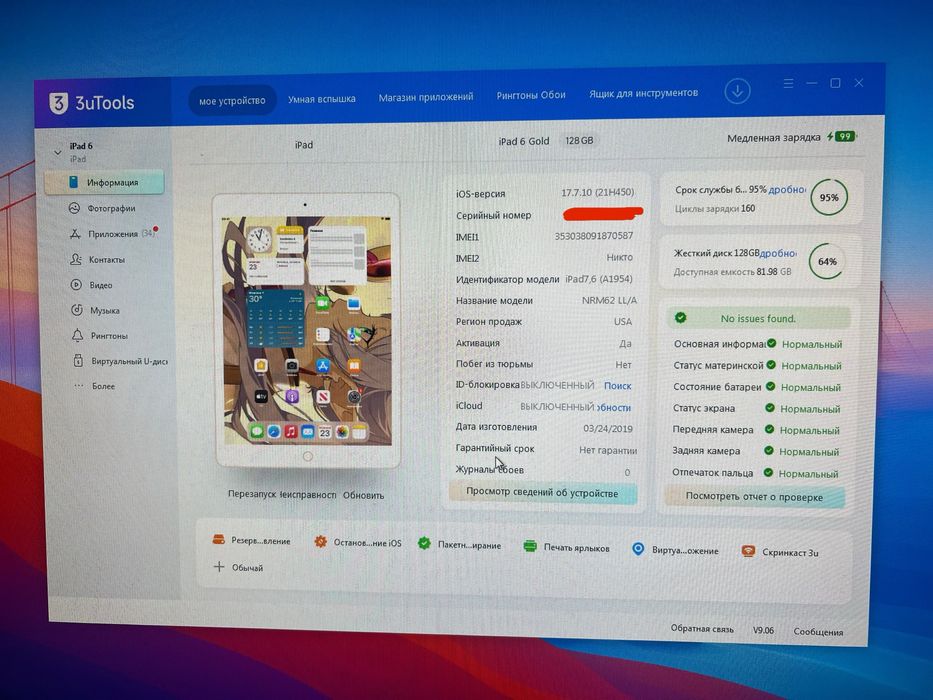Click the iPad7,6 (A1954) model identifier
Screen dimensions: 933x700
click(599, 279)
